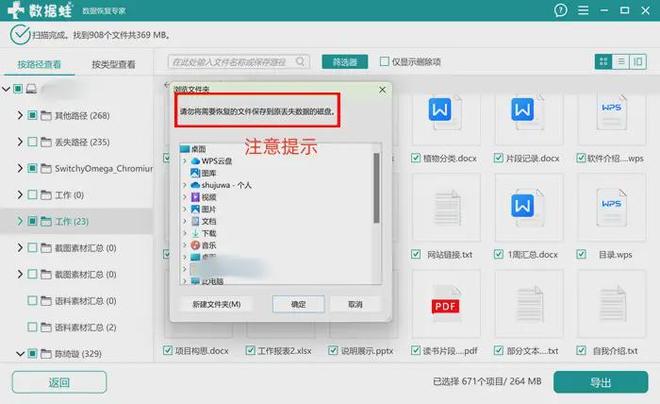Viewport: 660px width, 404px height.
Task: Switch to the detail view icon
Action: click(x=637, y=62)
